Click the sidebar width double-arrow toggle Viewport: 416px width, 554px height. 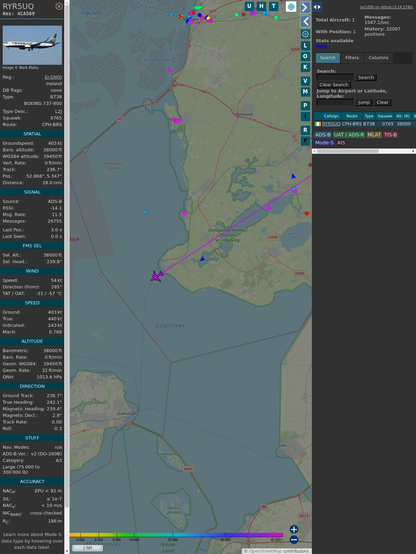tap(317, 7)
